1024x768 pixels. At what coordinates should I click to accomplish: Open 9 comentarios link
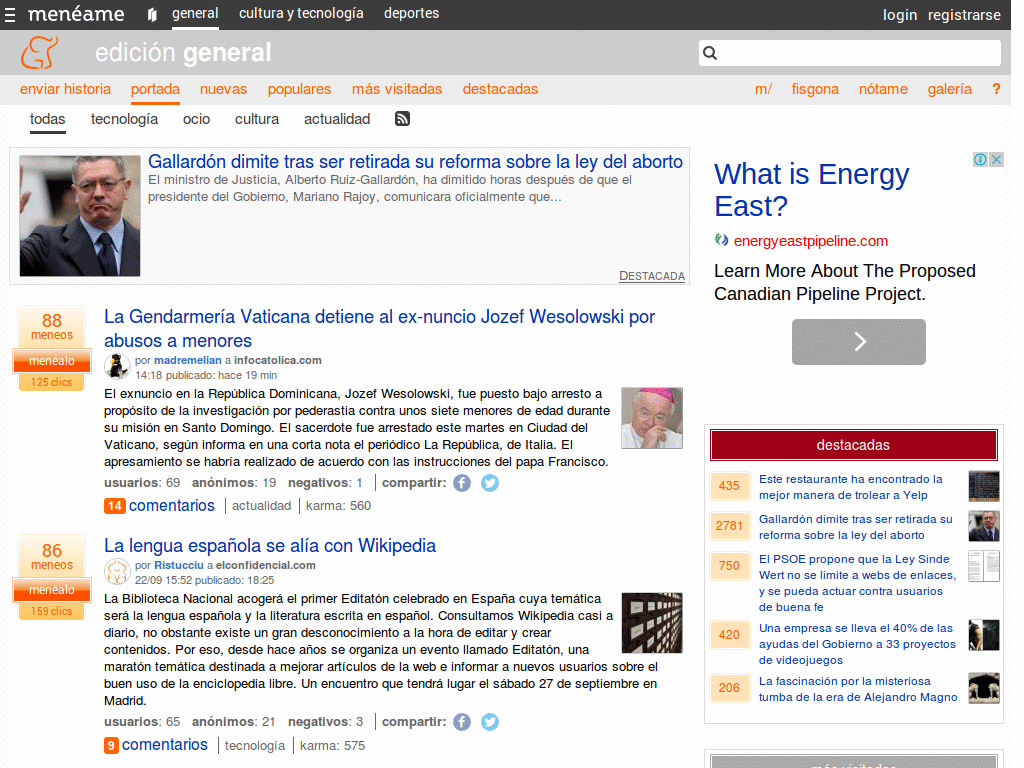tap(155, 745)
